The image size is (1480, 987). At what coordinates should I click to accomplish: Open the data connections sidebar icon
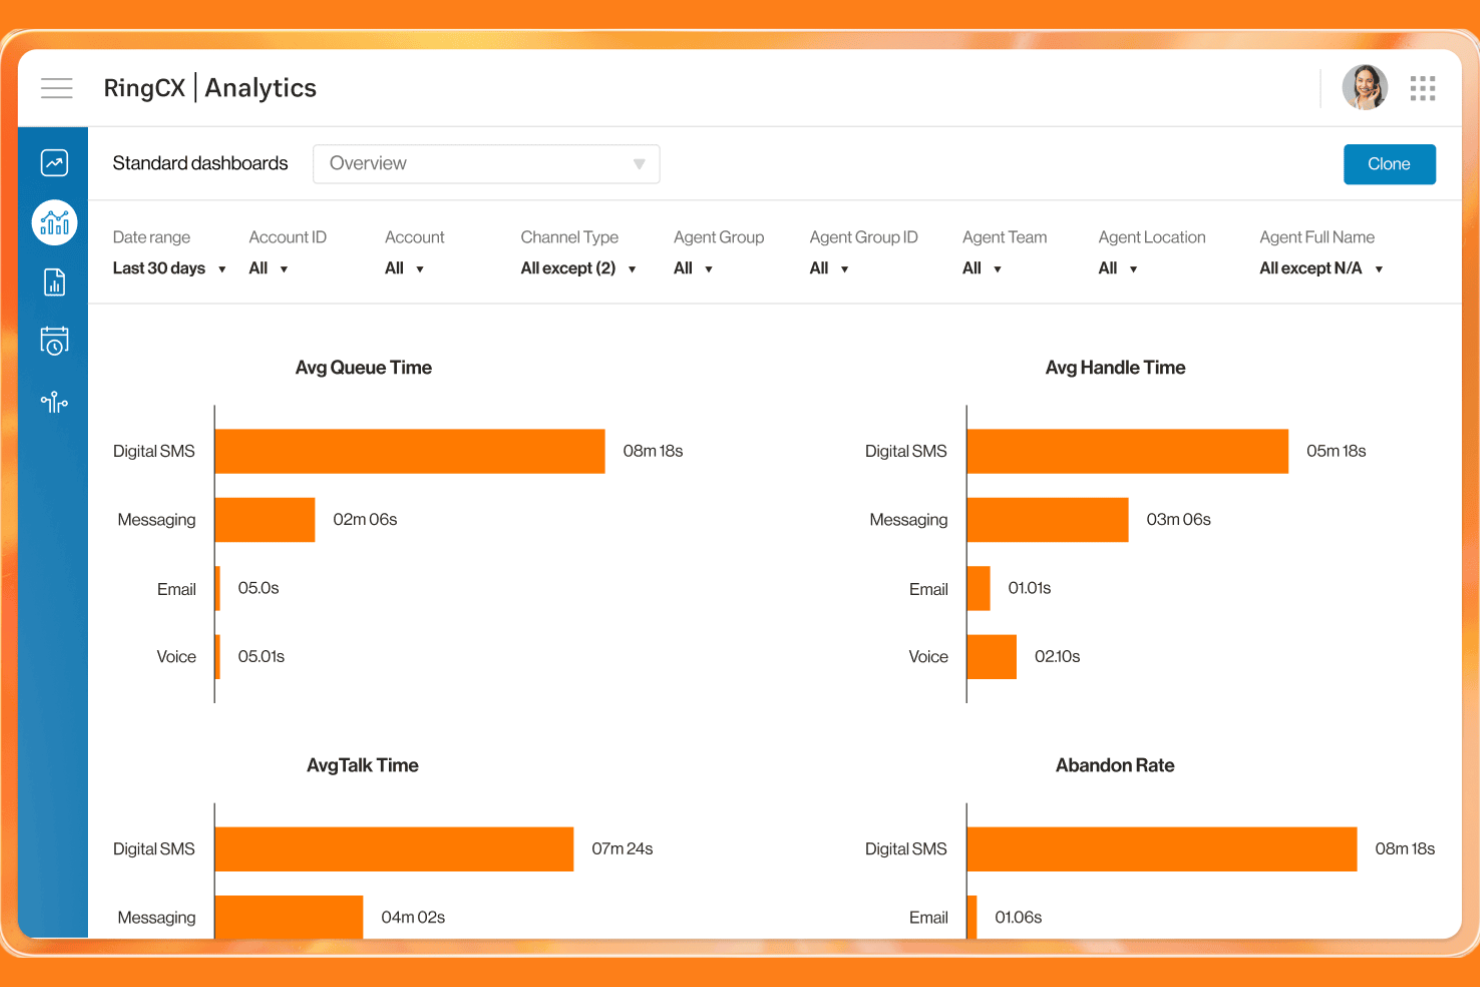tap(54, 402)
